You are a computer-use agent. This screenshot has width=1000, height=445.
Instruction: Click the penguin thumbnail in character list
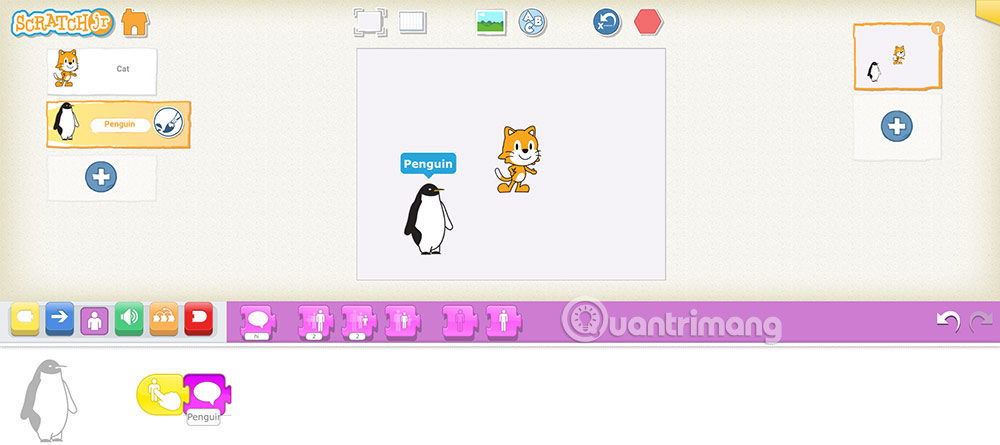[x=65, y=122]
